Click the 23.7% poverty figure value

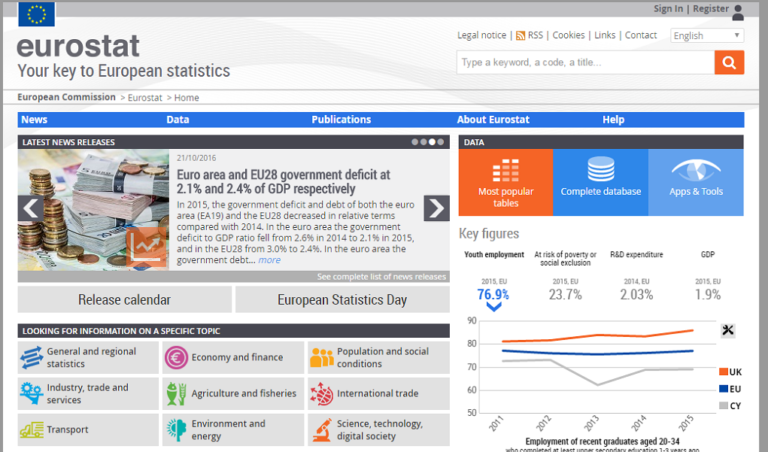pos(565,295)
